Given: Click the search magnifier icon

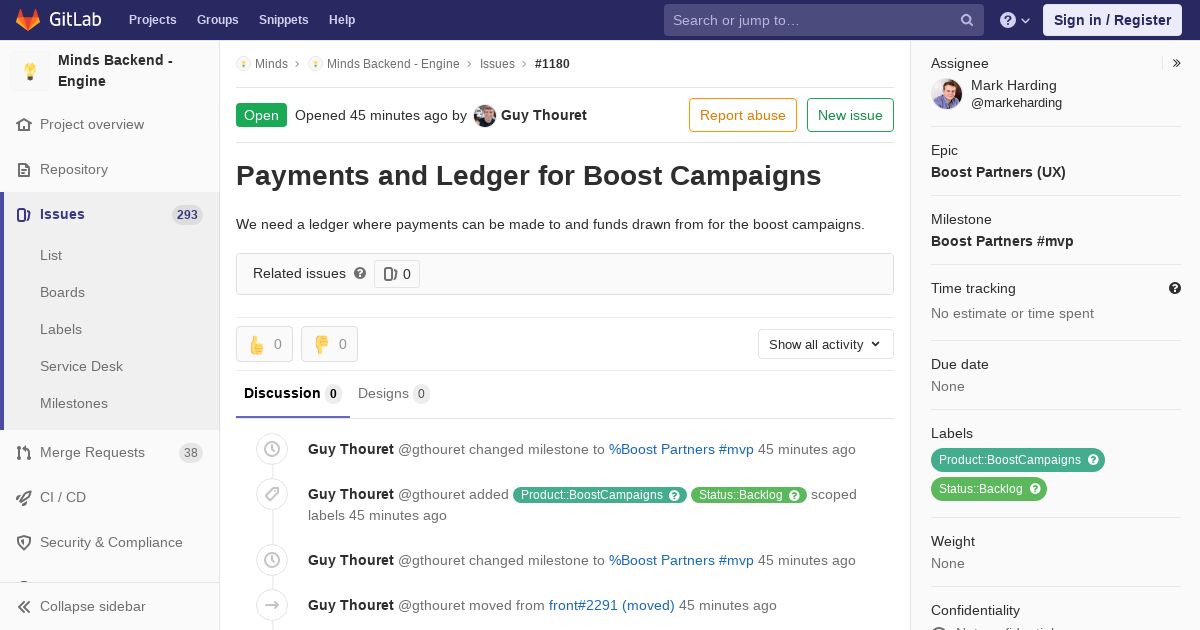Looking at the screenshot, I should click(x=967, y=20).
